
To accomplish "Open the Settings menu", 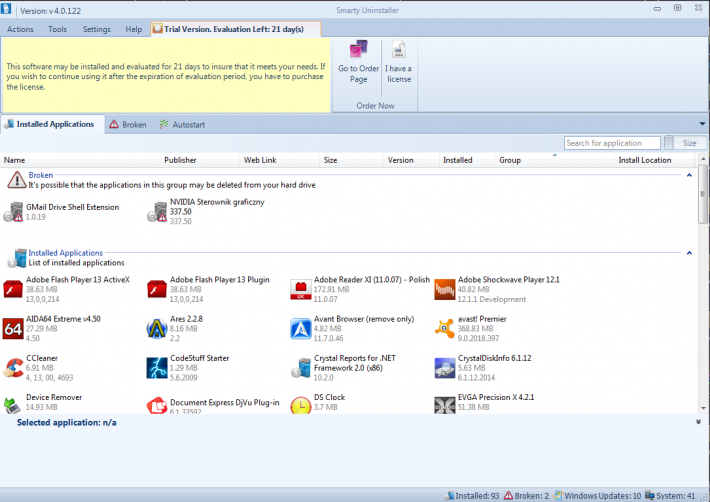I will tap(96, 29).
